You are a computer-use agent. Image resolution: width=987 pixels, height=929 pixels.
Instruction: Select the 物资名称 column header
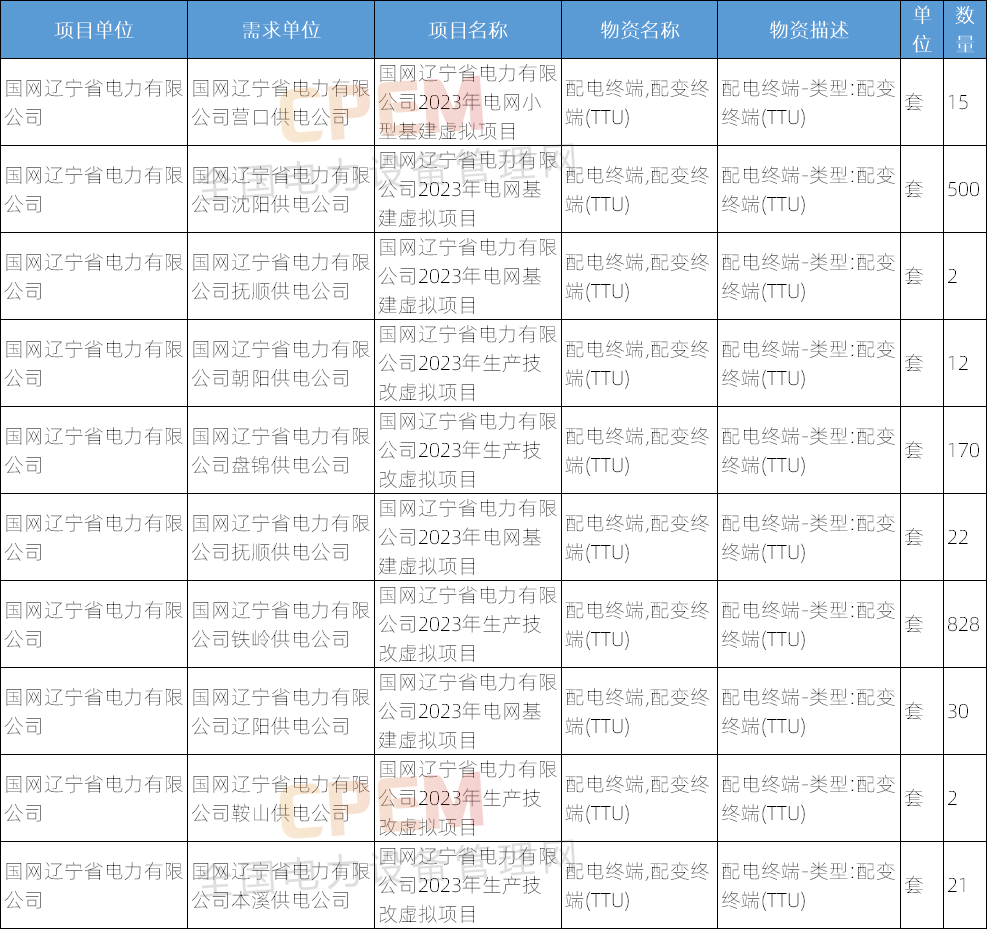click(x=639, y=30)
